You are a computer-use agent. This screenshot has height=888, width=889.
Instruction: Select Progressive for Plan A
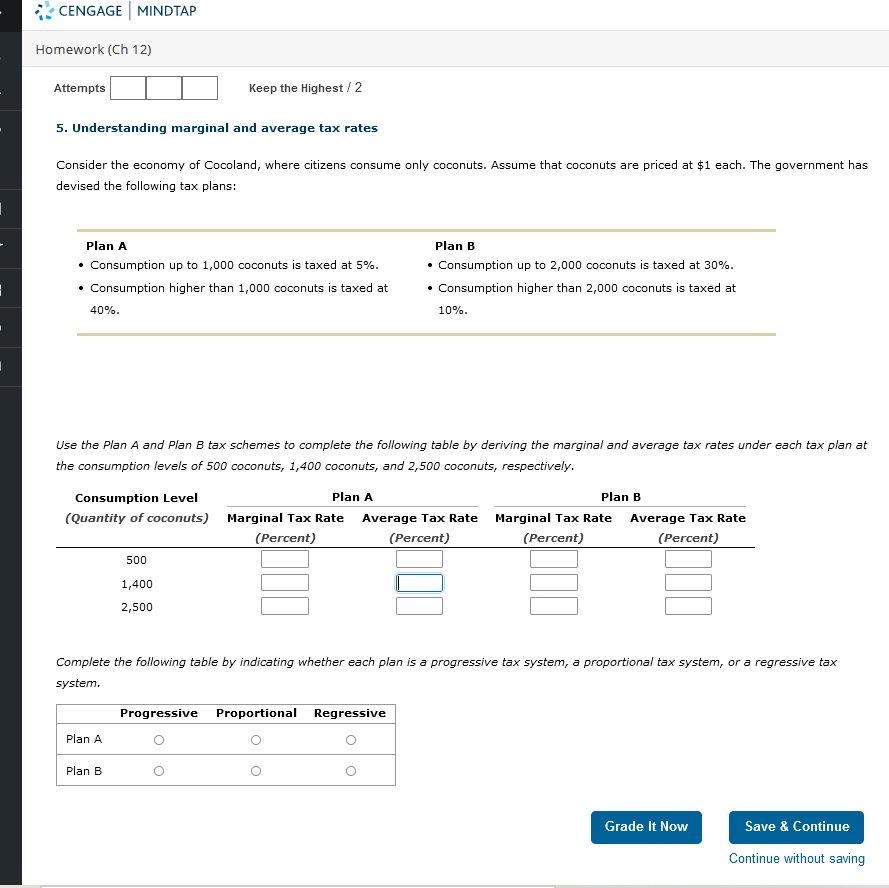tap(157, 739)
